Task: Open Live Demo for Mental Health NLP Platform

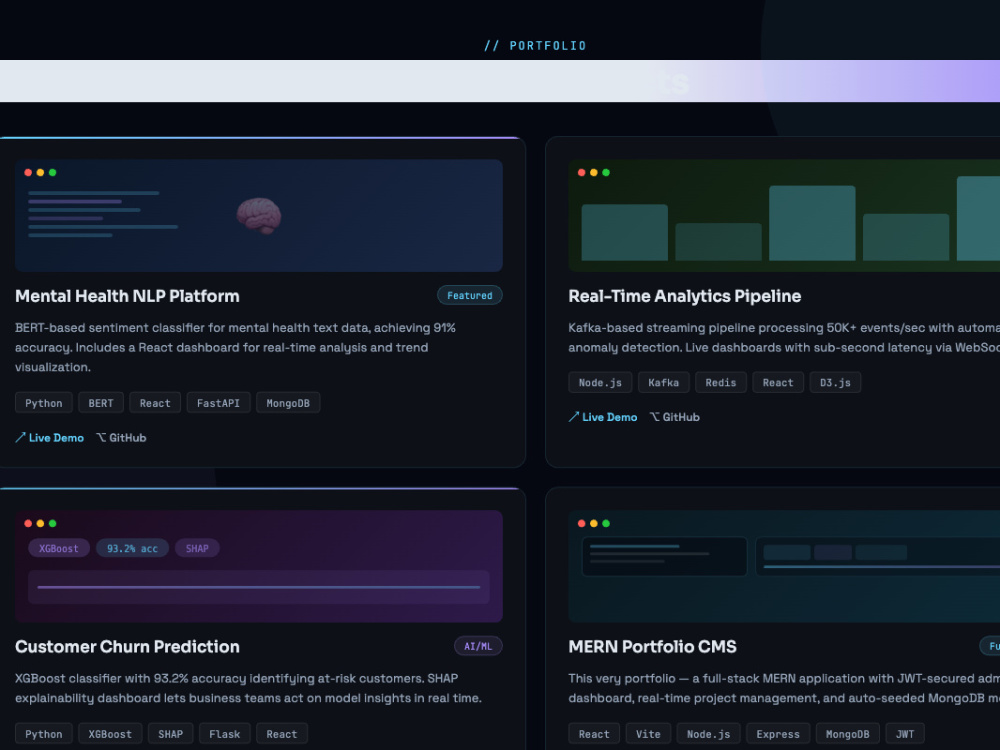Action: tap(50, 438)
